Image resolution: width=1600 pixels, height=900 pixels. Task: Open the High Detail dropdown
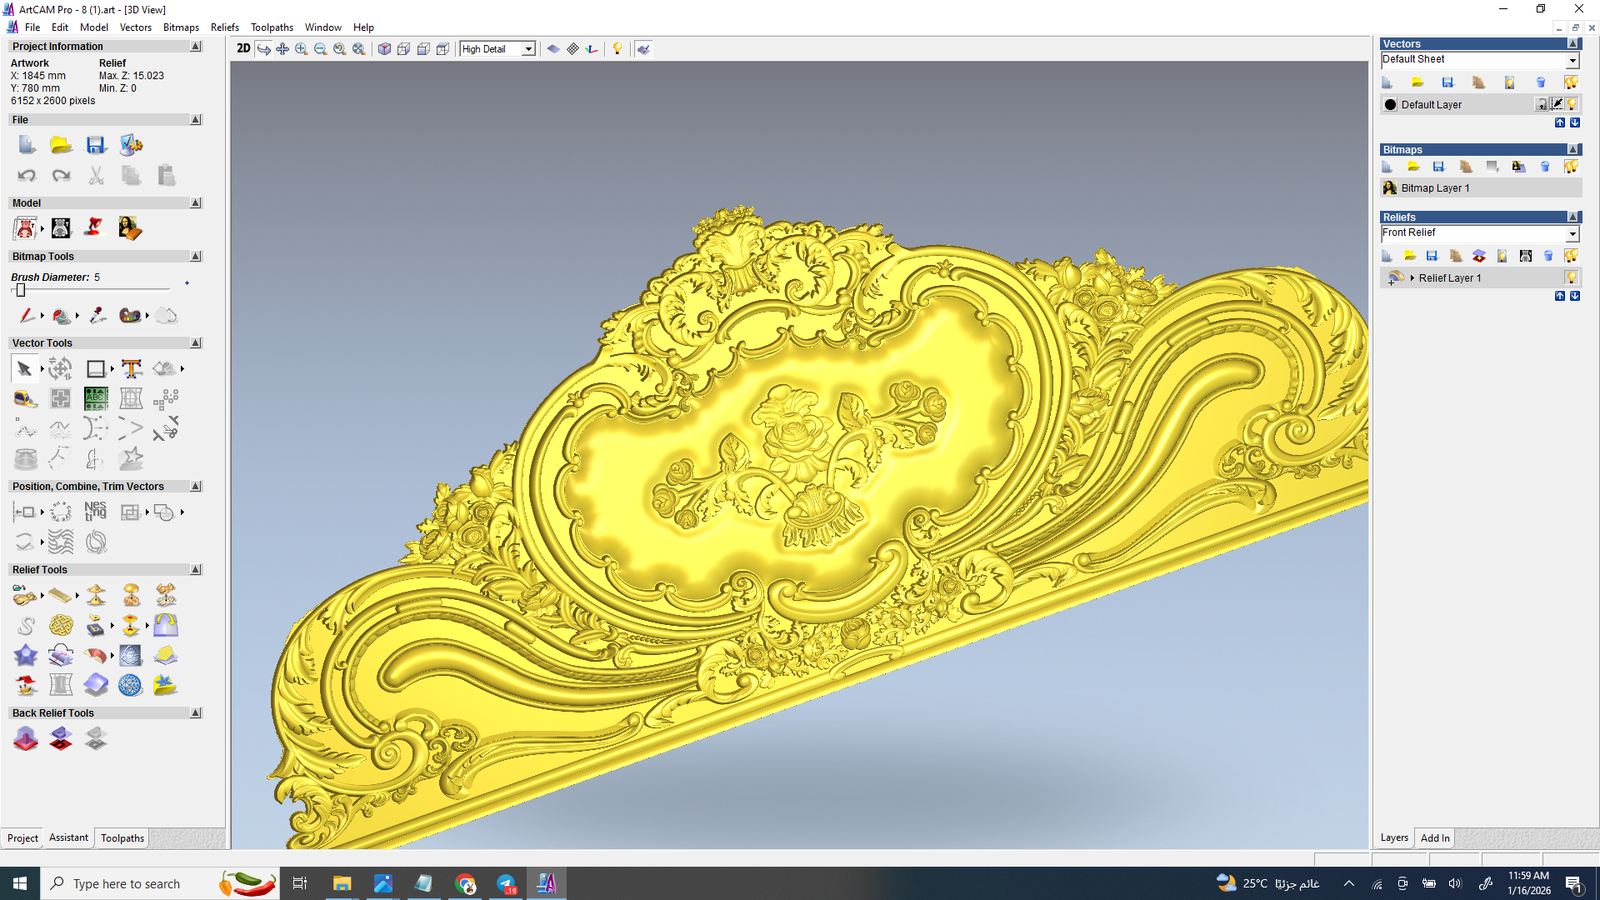pos(528,49)
